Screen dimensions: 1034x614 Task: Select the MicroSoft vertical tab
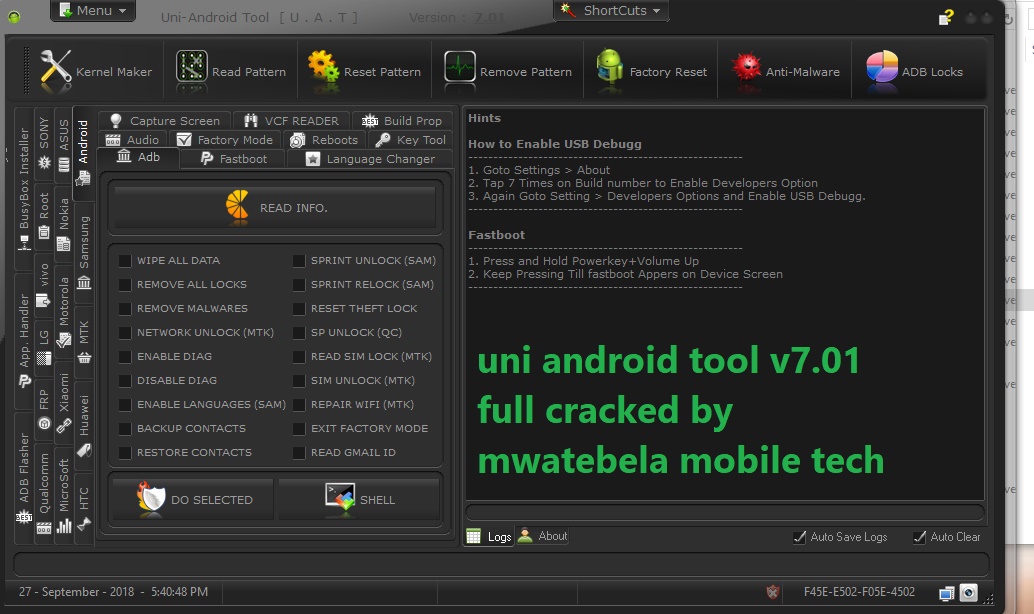point(64,495)
